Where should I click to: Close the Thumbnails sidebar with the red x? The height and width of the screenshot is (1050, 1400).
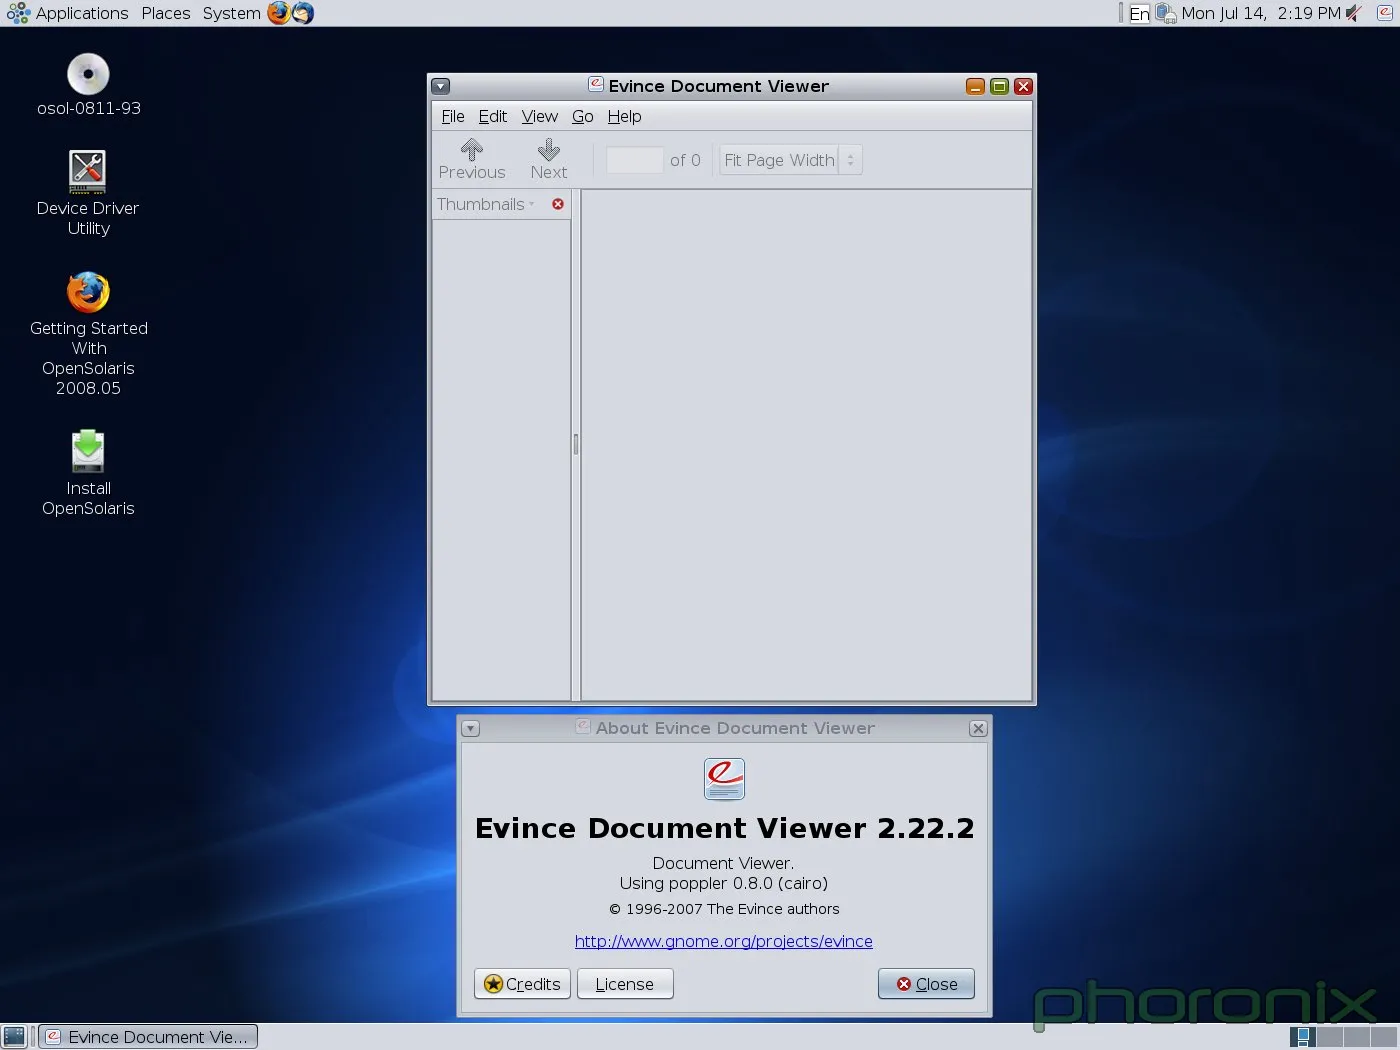(558, 204)
